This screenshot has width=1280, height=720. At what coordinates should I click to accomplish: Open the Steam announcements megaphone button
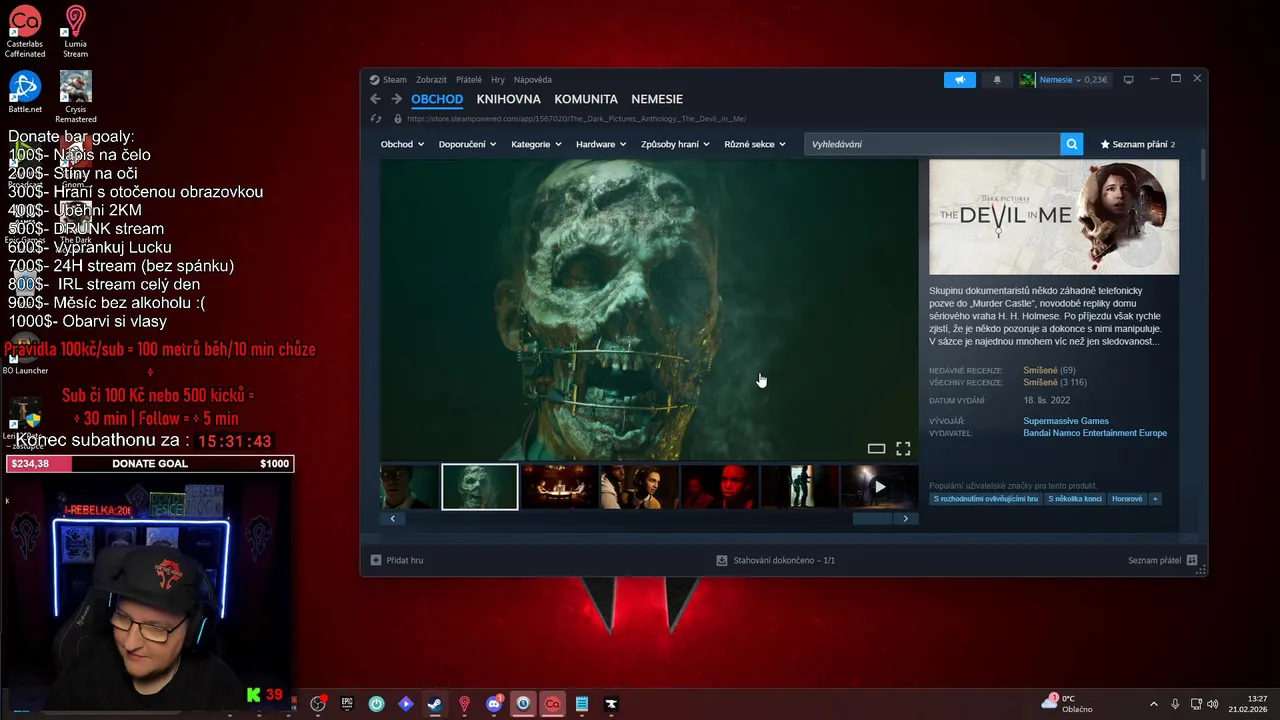point(959,80)
